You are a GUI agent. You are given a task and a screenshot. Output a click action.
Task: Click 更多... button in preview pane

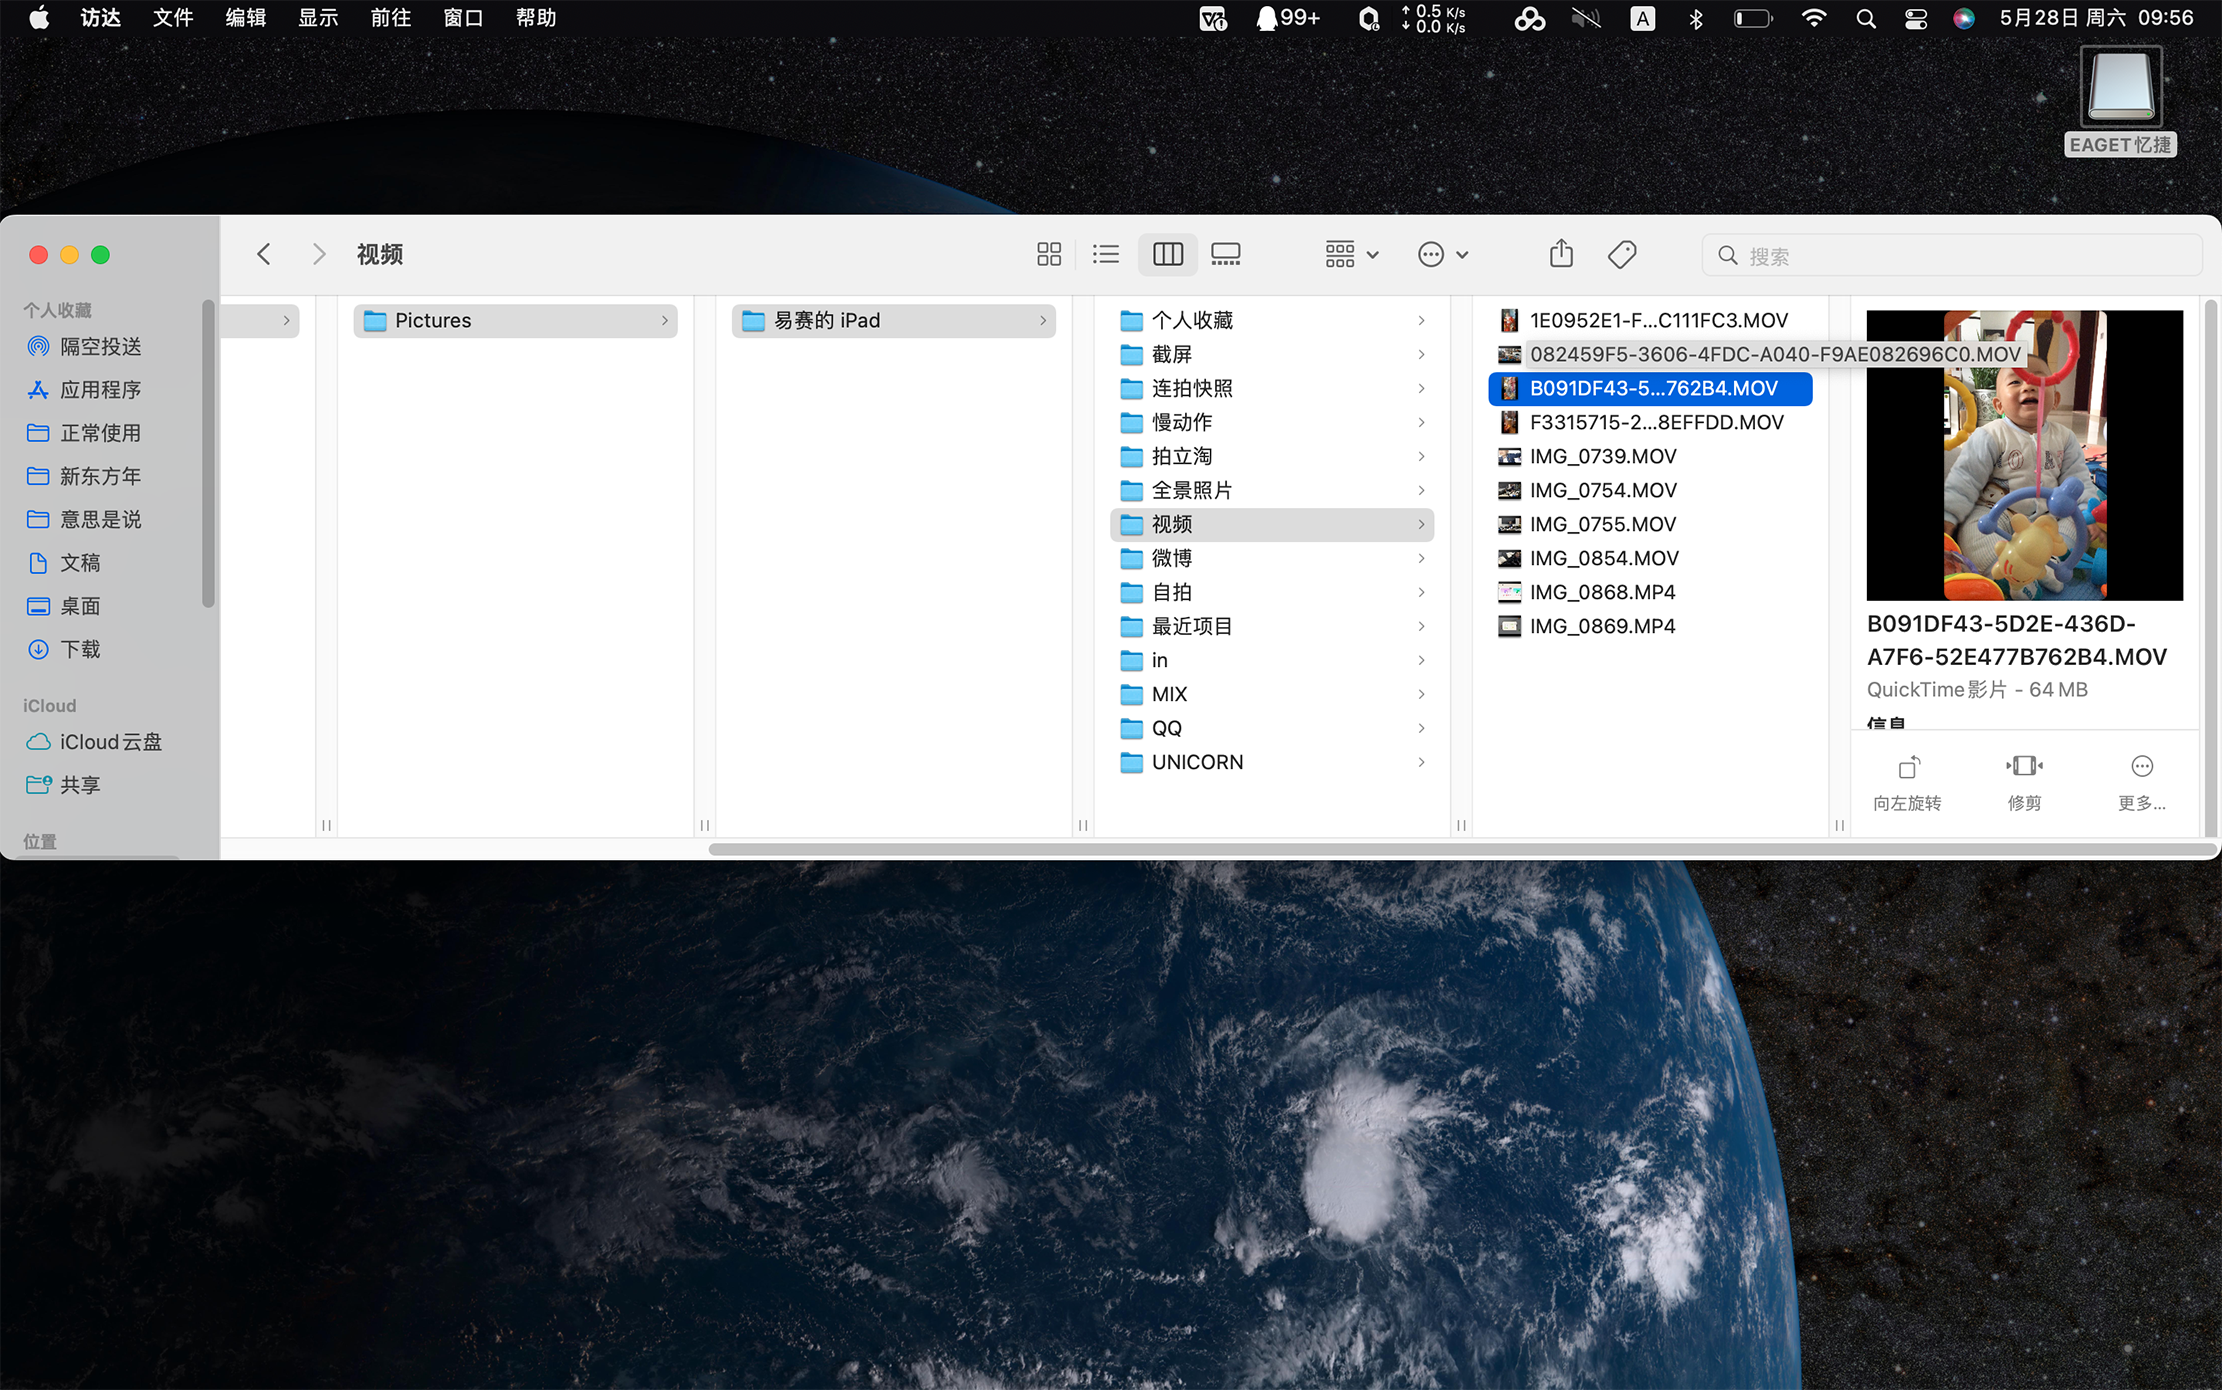tap(2141, 783)
